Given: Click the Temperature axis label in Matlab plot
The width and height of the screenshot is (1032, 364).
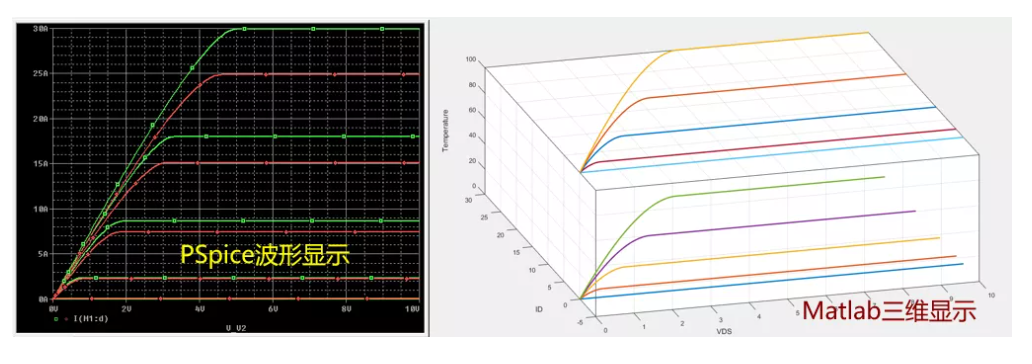Looking at the screenshot, I should point(445,130).
